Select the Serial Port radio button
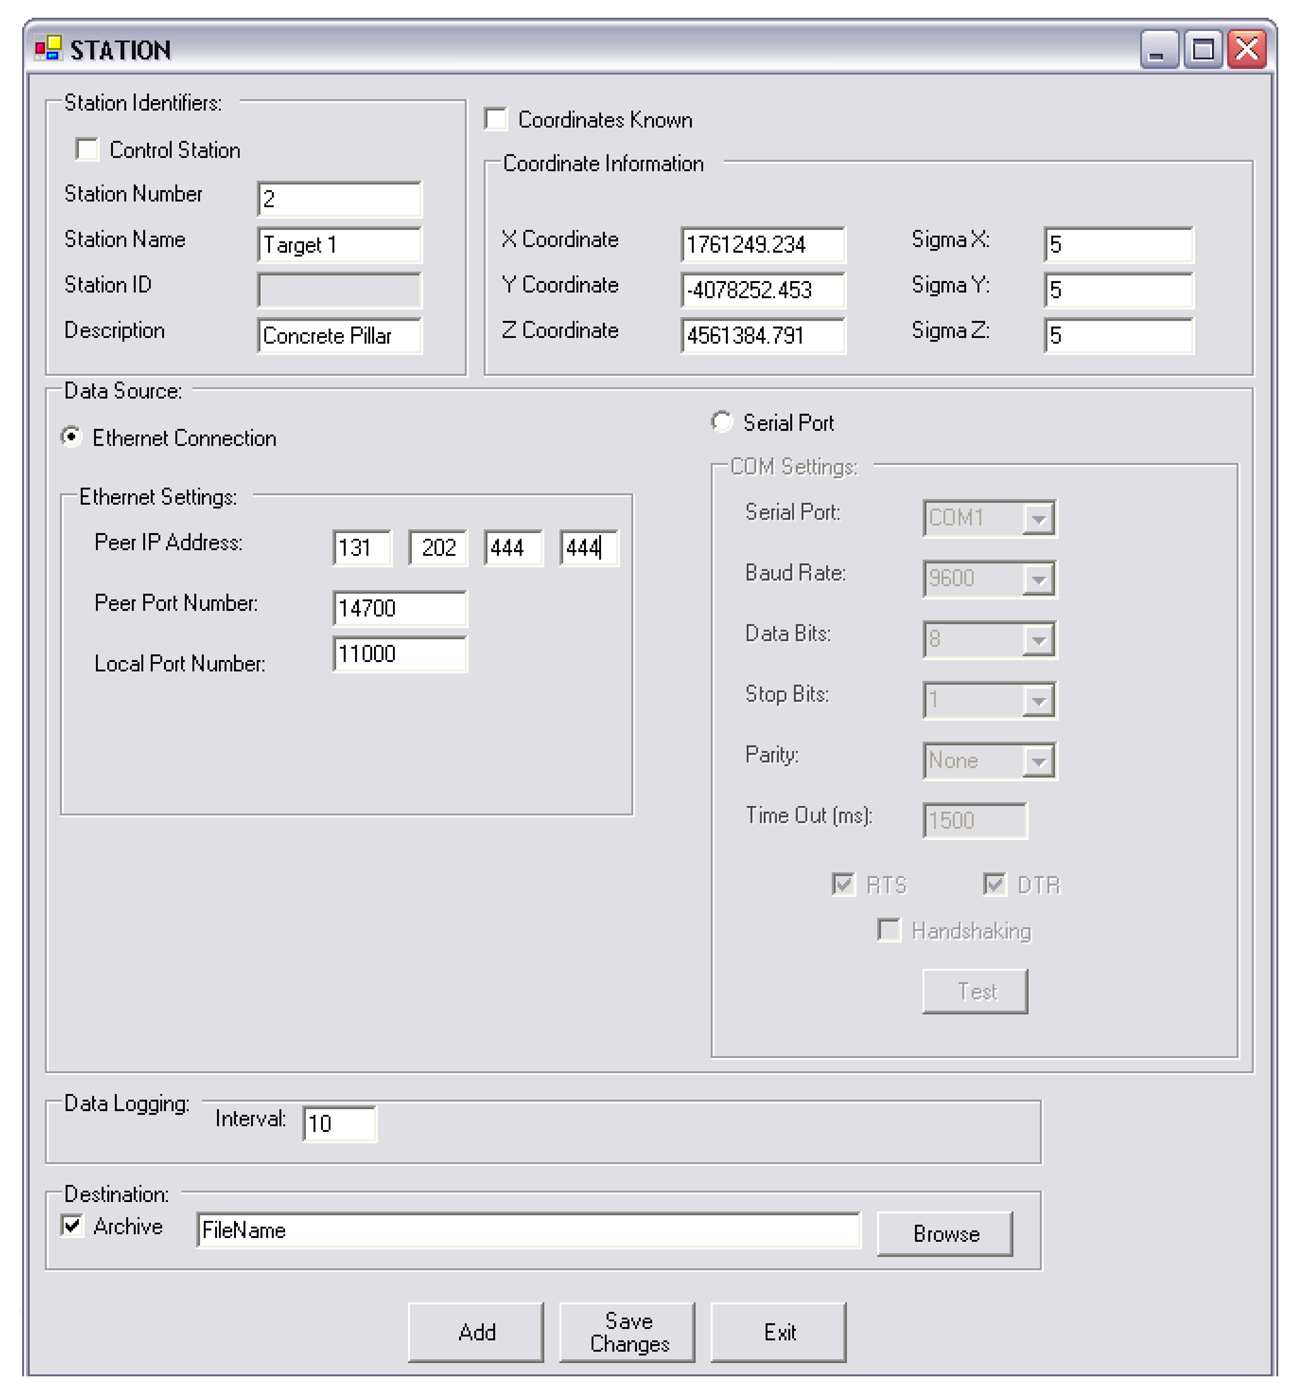This screenshot has width=1294, height=1392. pyautogui.click(x=721, y=422)
